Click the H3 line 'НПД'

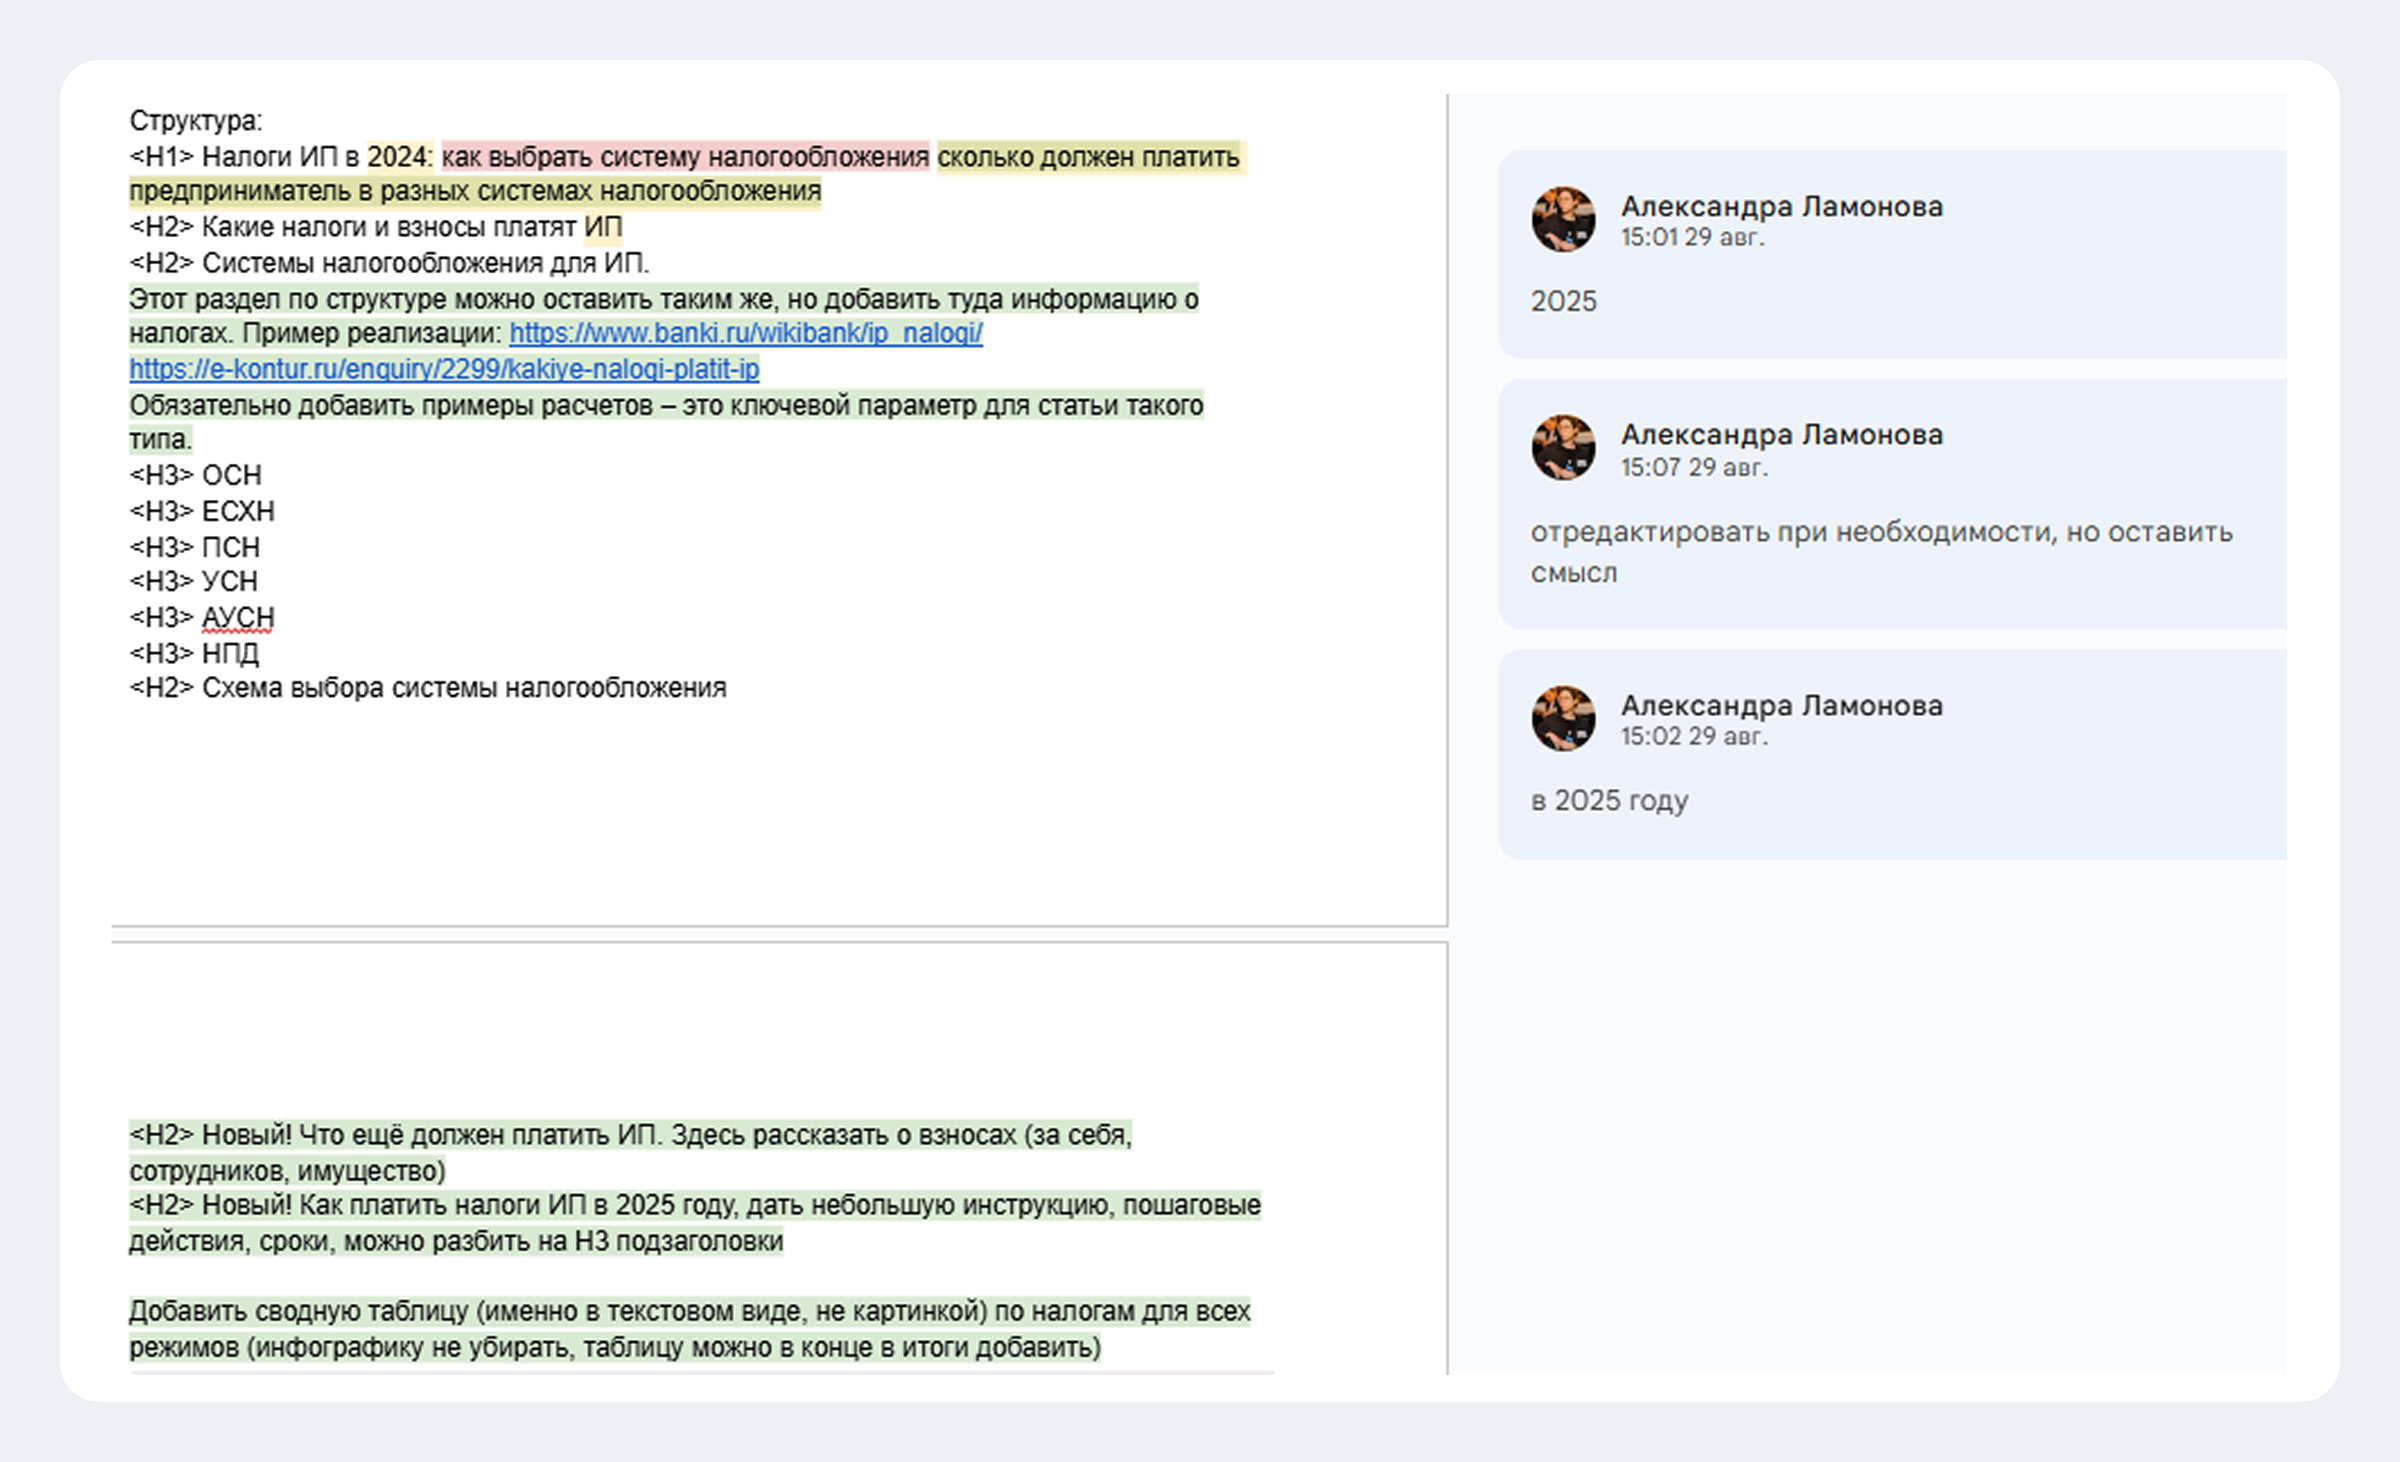[230, 653]
